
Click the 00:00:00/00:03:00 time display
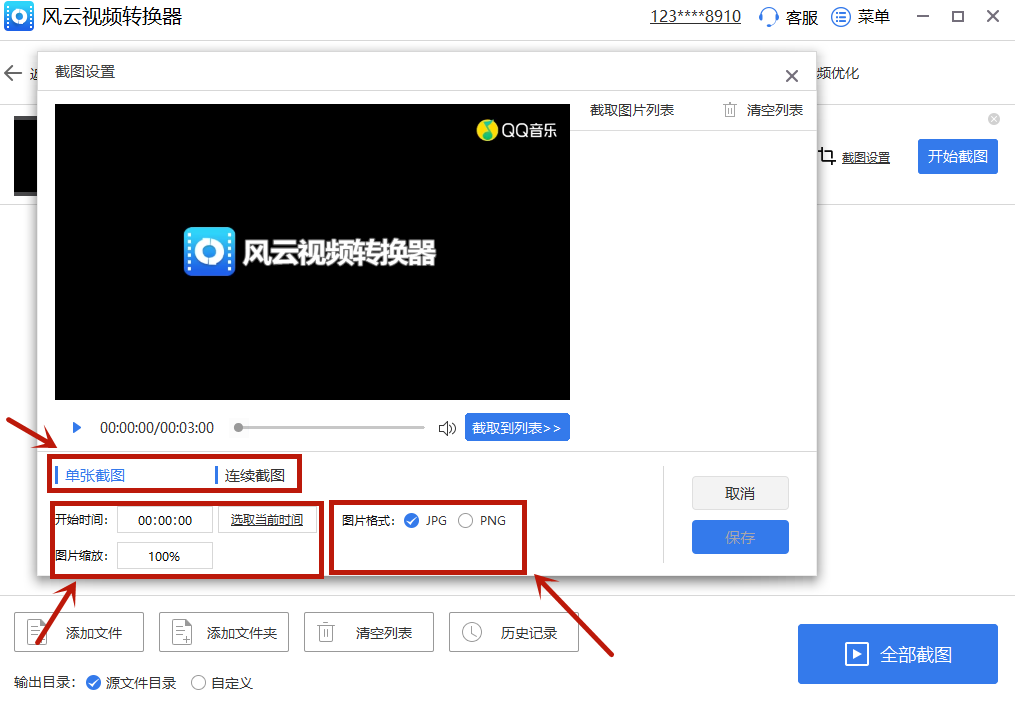point(157,427)
